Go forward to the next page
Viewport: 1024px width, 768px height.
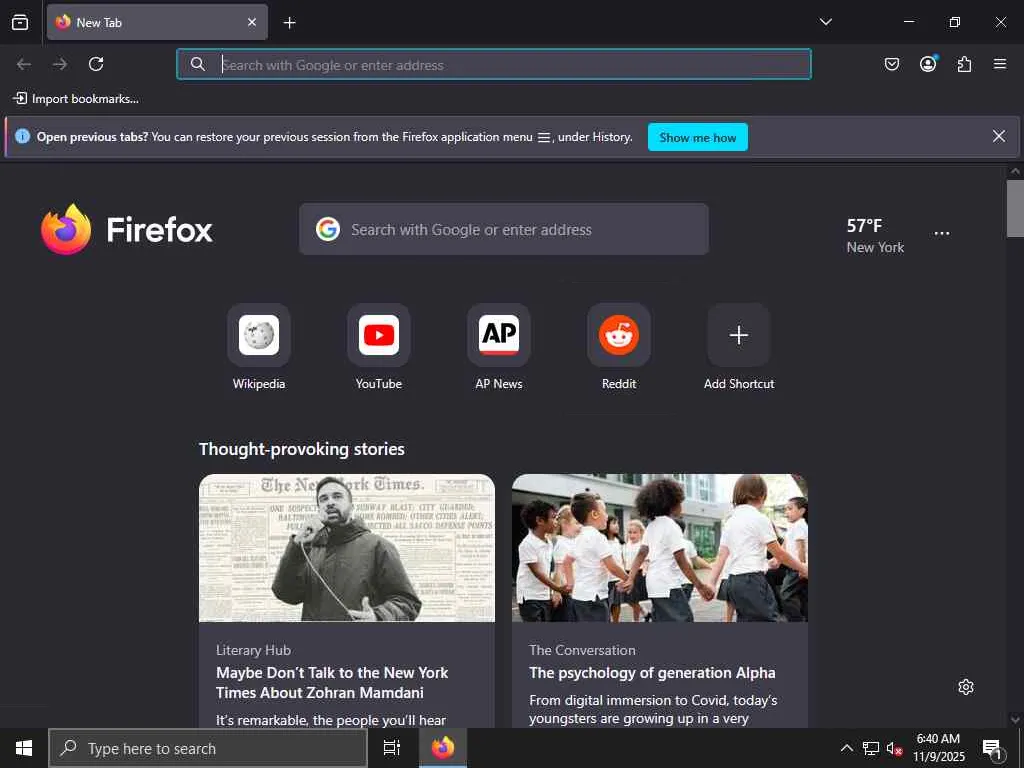pyautogui.click(x=59, y=64)
